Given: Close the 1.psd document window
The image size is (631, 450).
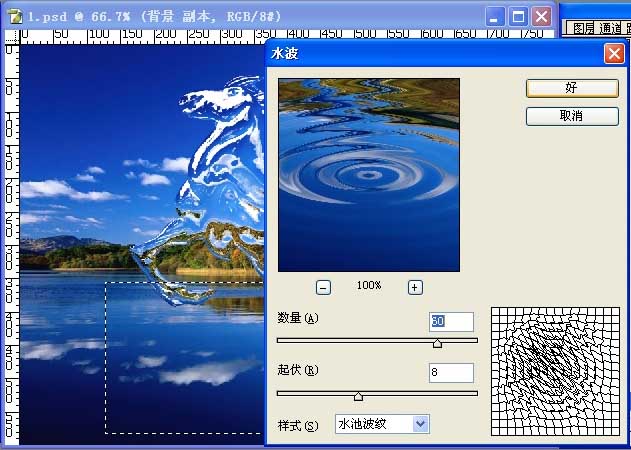Looking at the screenshot, I should coord(542,17).
